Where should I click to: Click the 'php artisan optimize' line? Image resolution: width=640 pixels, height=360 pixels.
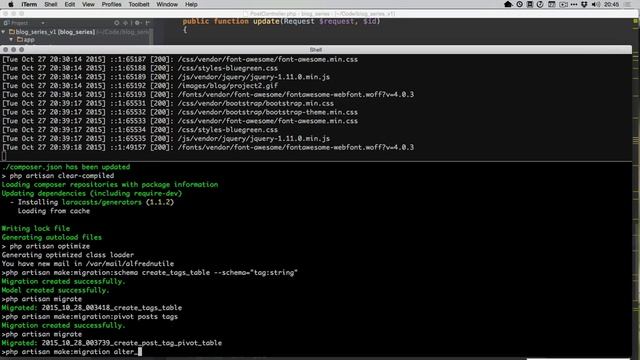coord(46,246)
